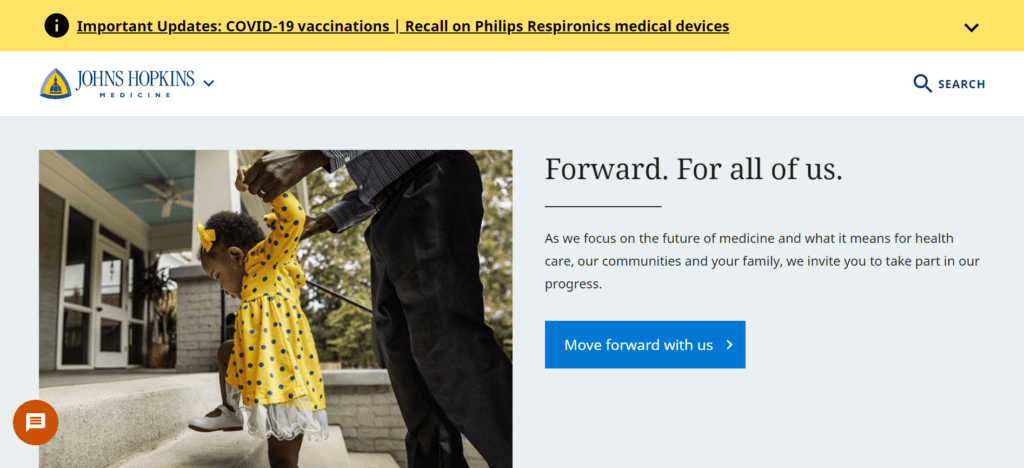The image size is (1024, 468).
Task: Click the info icon in the yellow banner
Action: point(57,26)
